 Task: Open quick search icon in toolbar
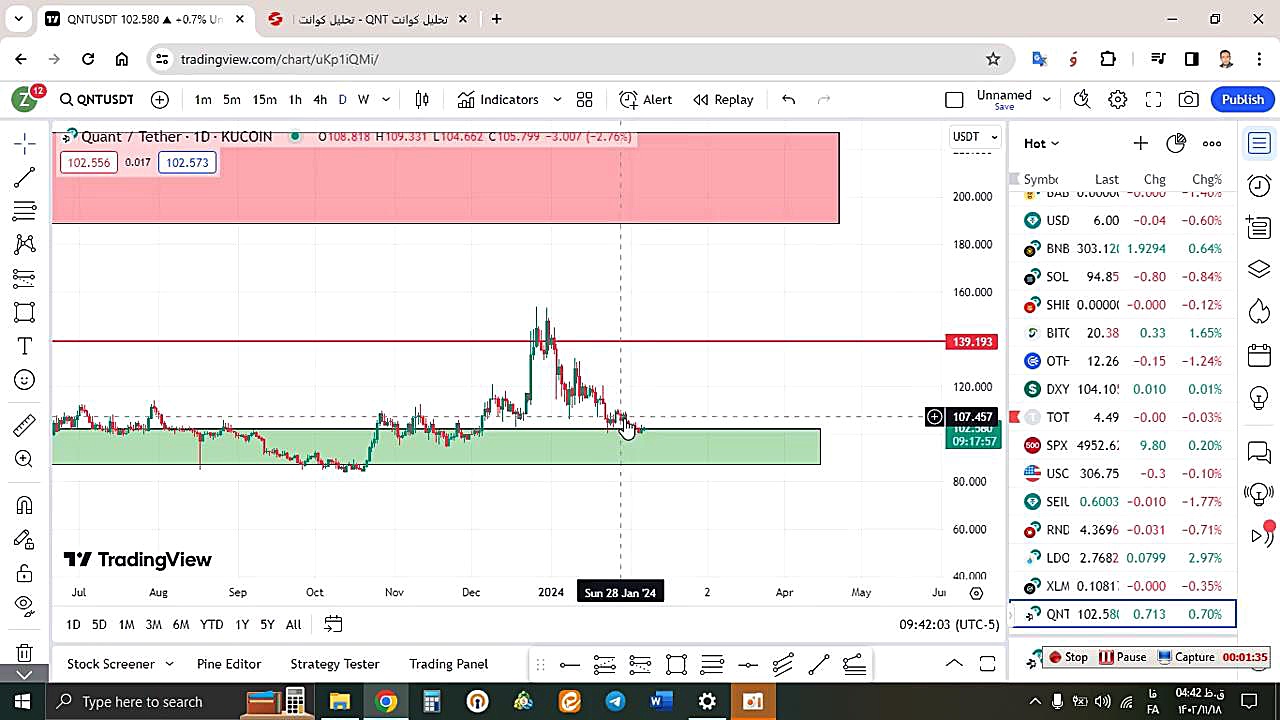pyautogui.click(x=1082, y=99)
